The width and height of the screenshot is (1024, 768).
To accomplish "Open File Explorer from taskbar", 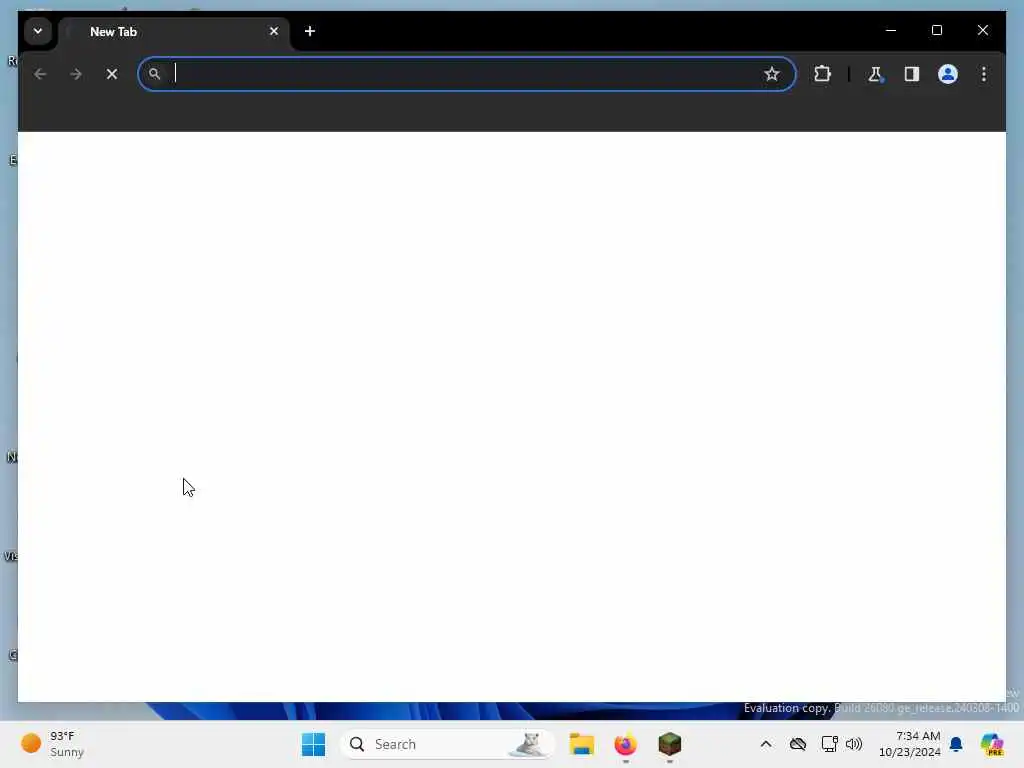I will 581,744.
